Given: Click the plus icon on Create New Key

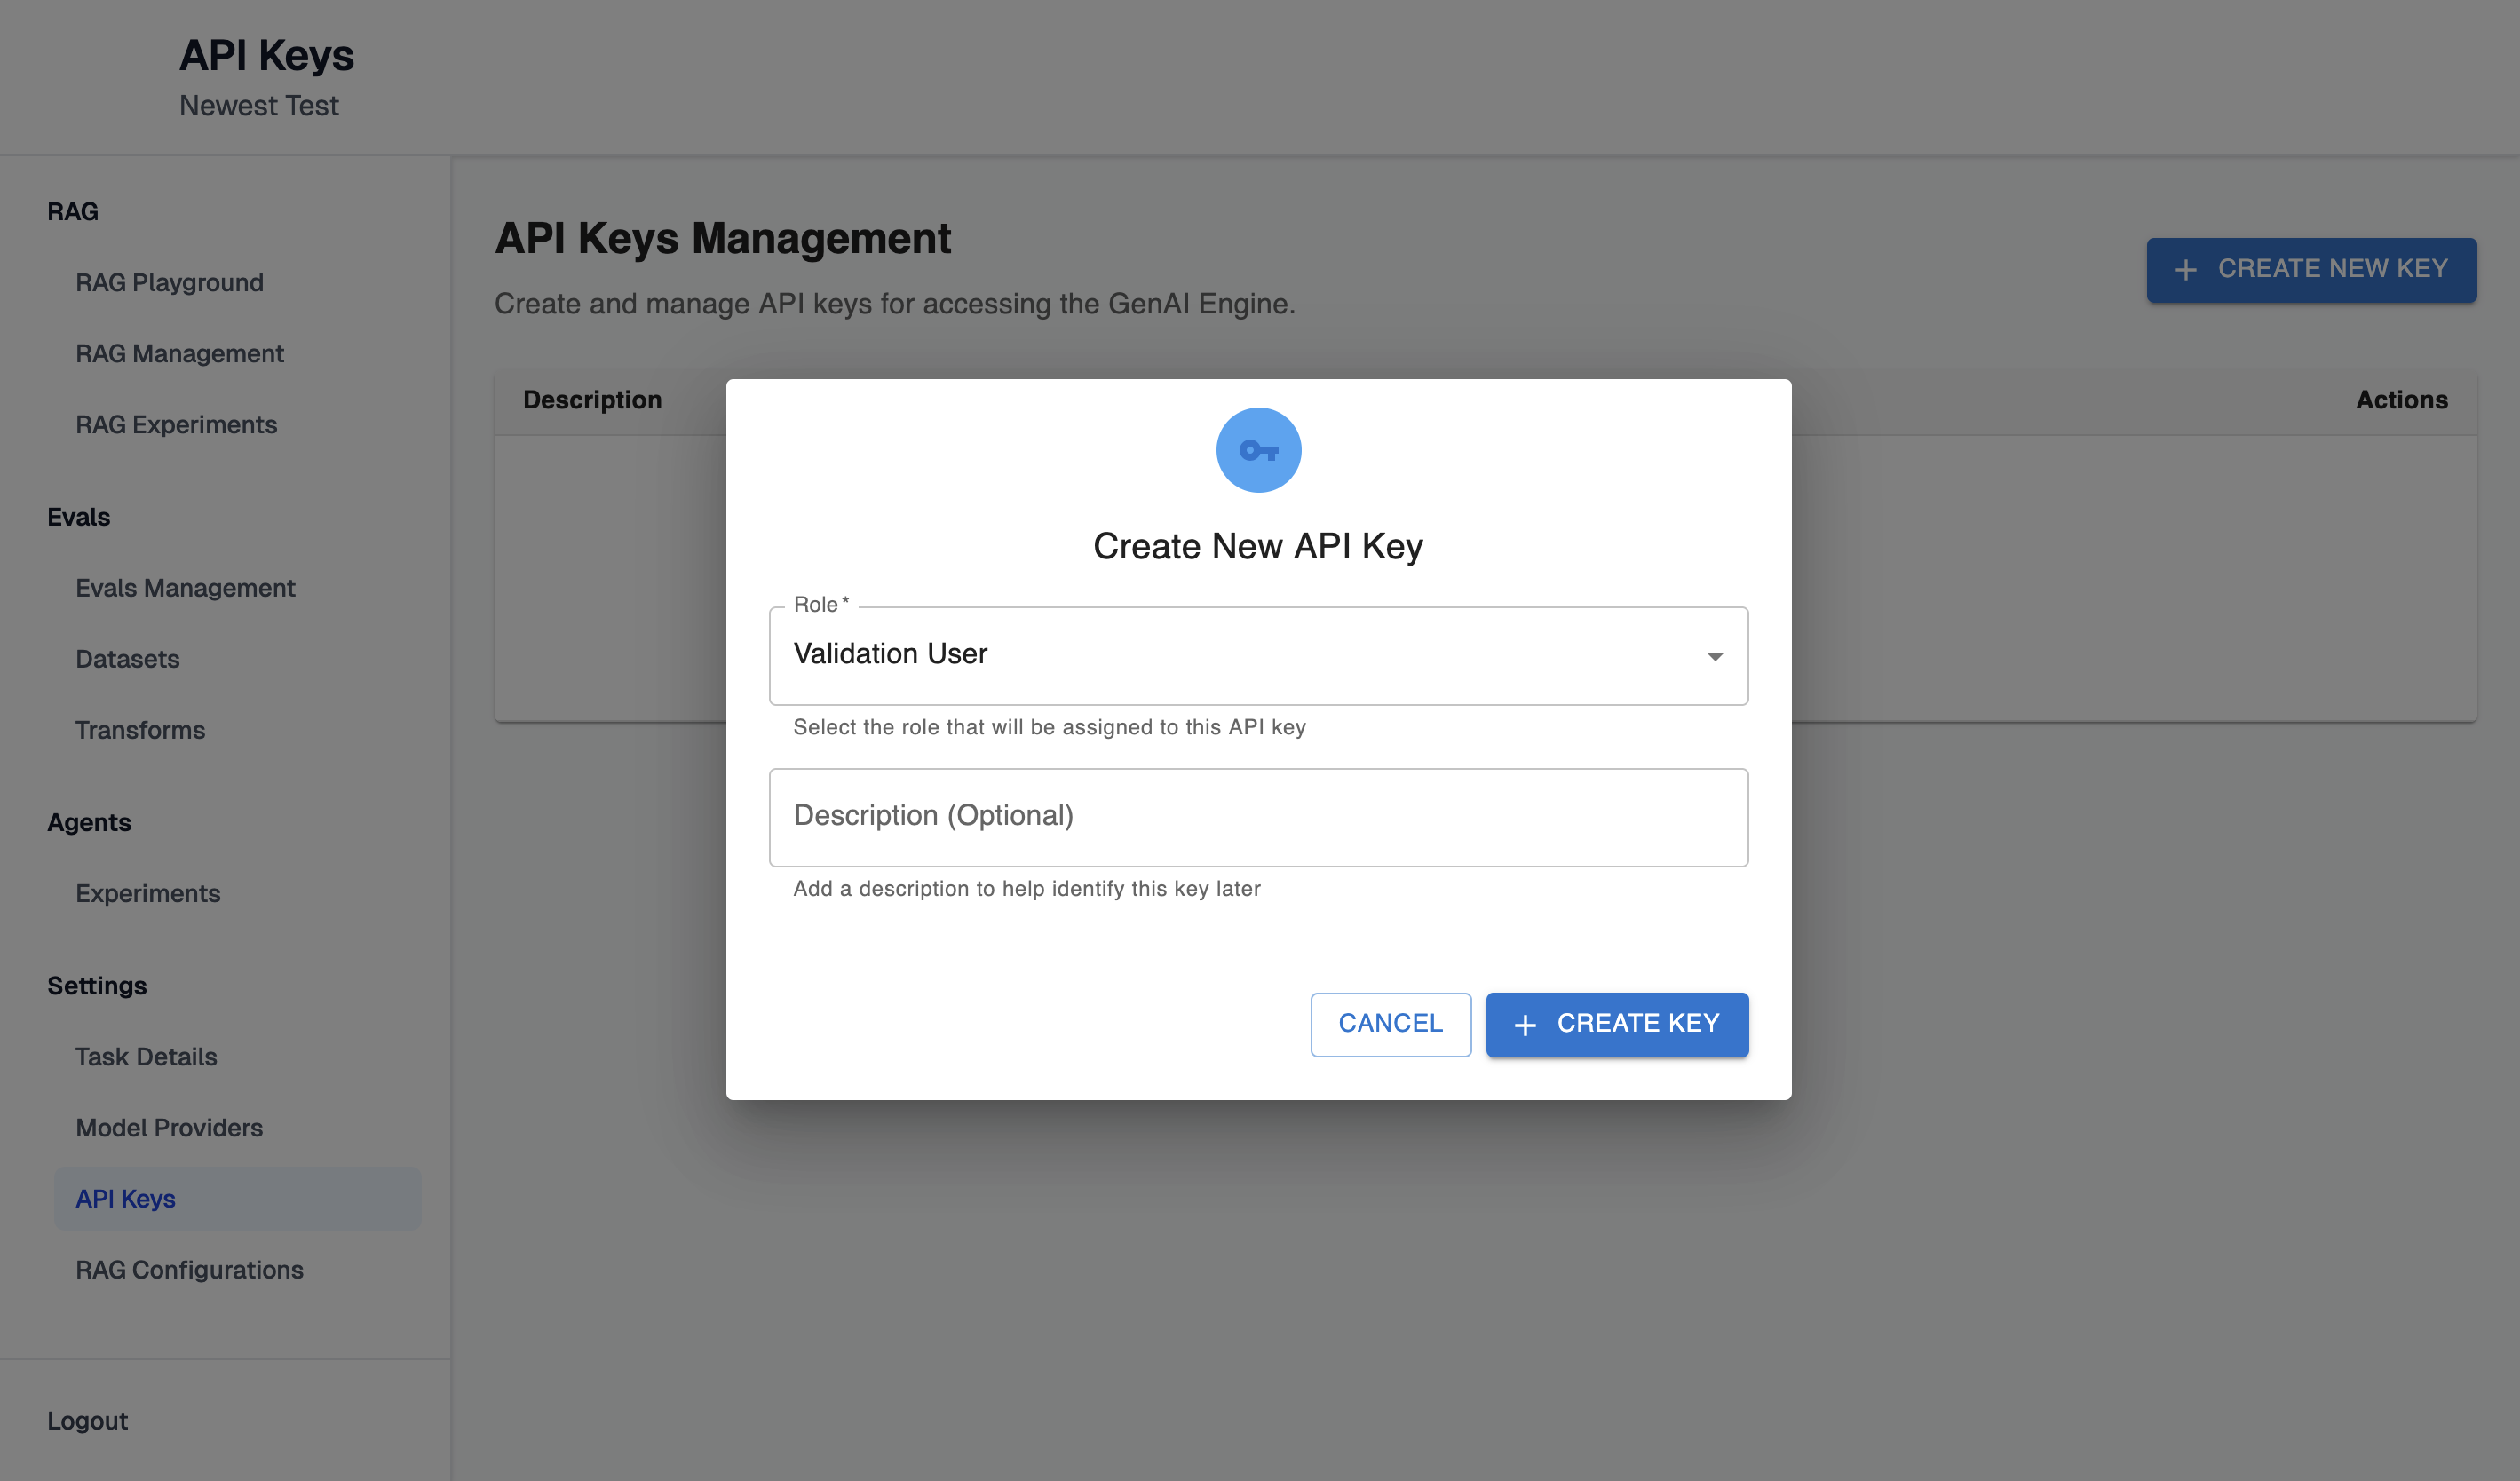Looking at the screenshot, I should coord(2186,270).
